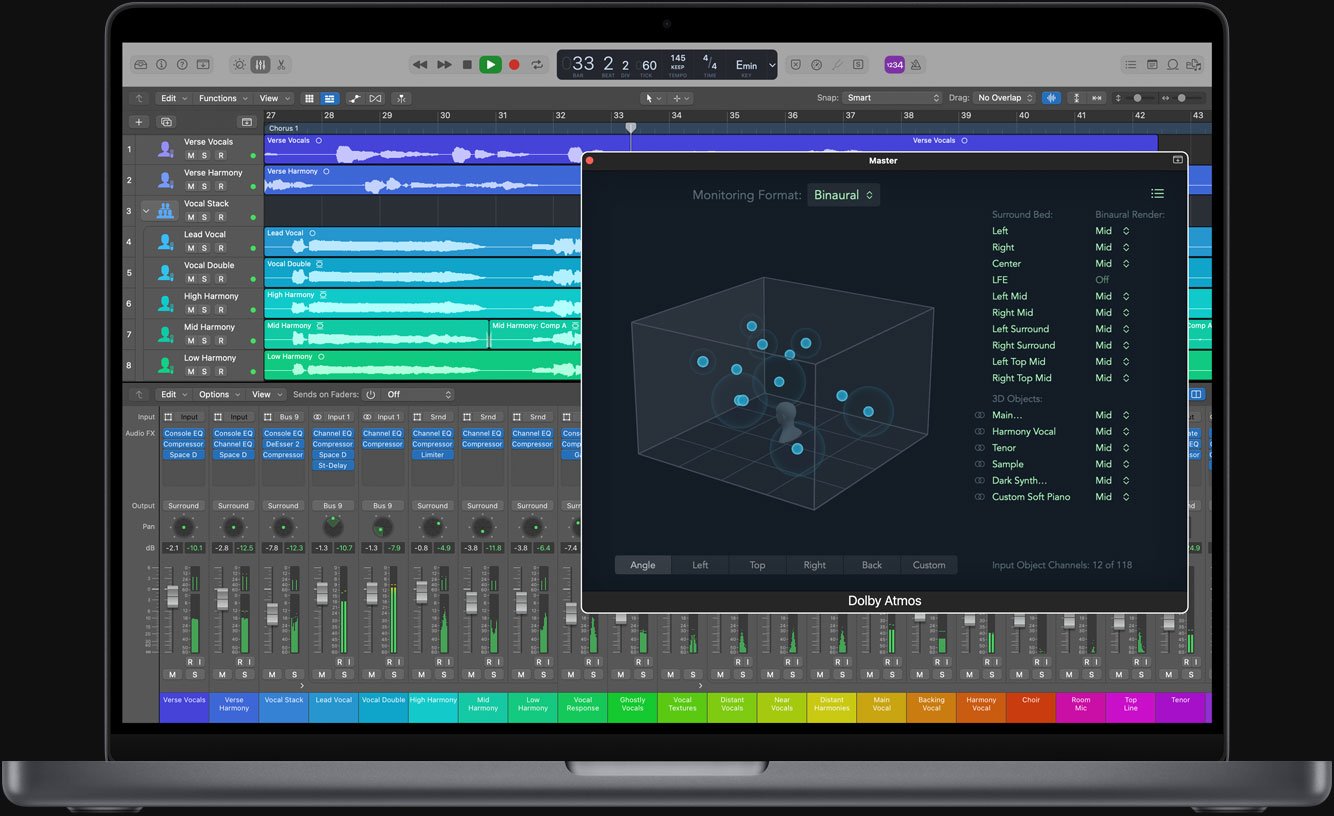The width and height of the screenshot is (1334, 816).
Task: Select the Scissors tool icon near the toolbar
Action: [282, 64]
